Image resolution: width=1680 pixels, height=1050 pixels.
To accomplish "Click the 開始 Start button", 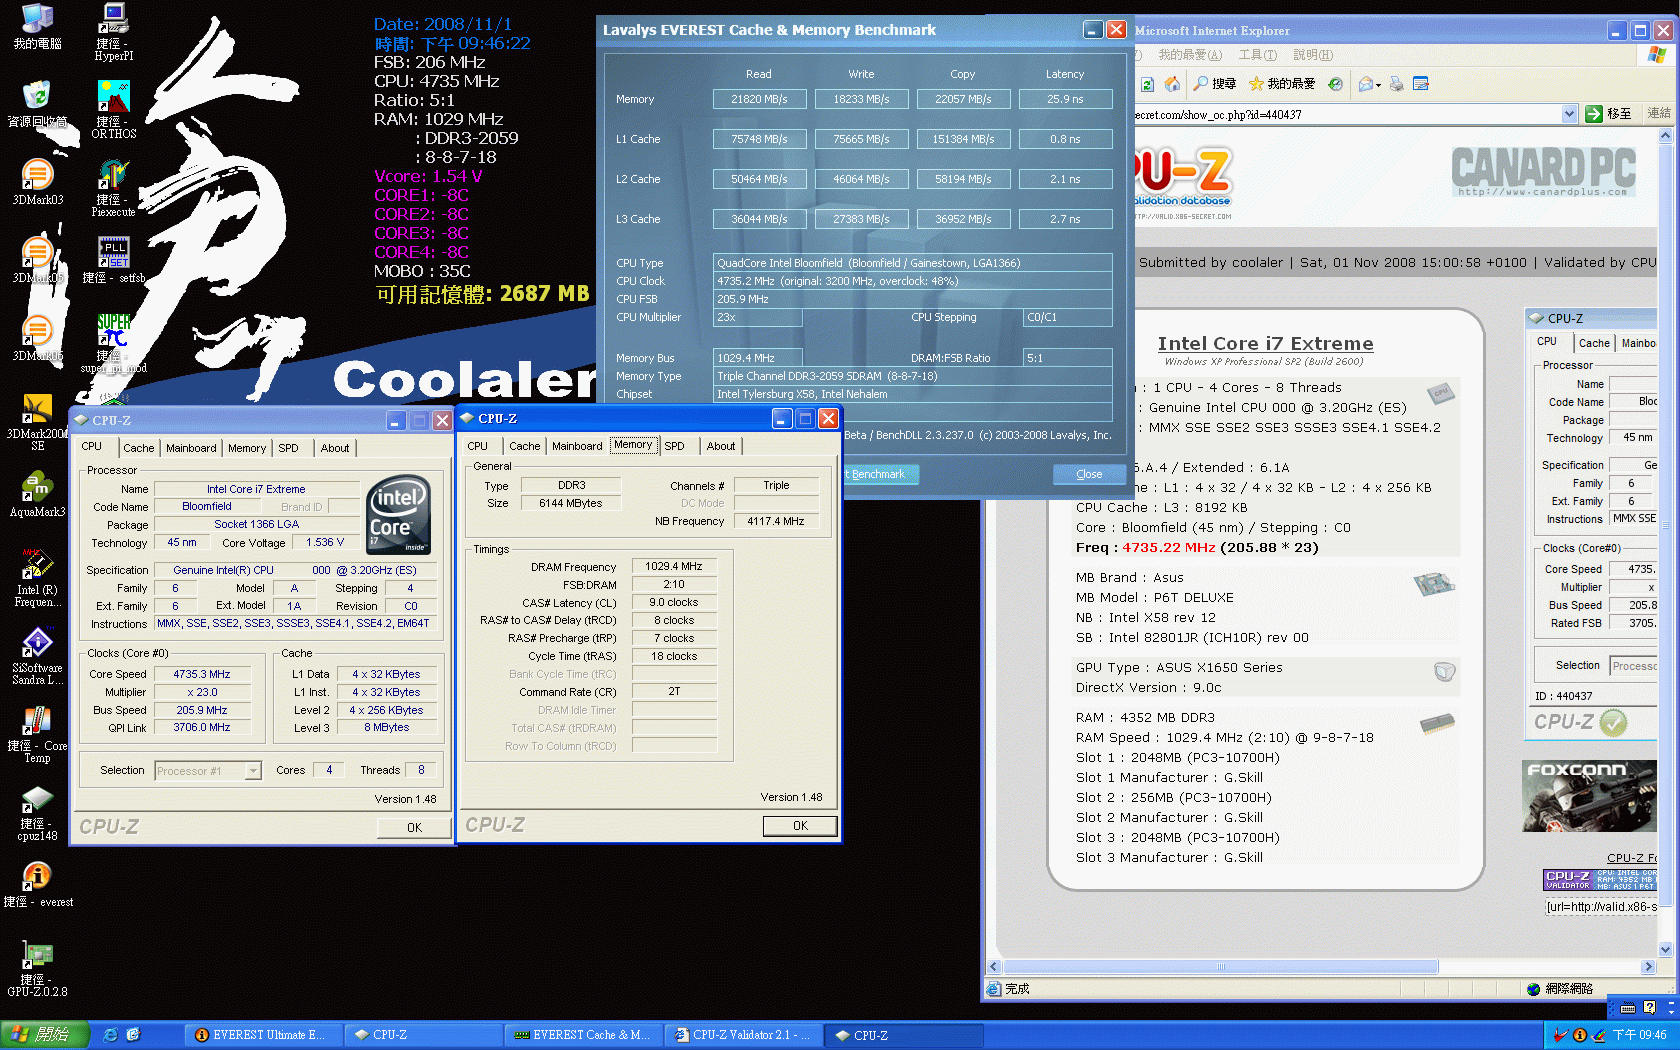I will click(x=45, y=1035).
